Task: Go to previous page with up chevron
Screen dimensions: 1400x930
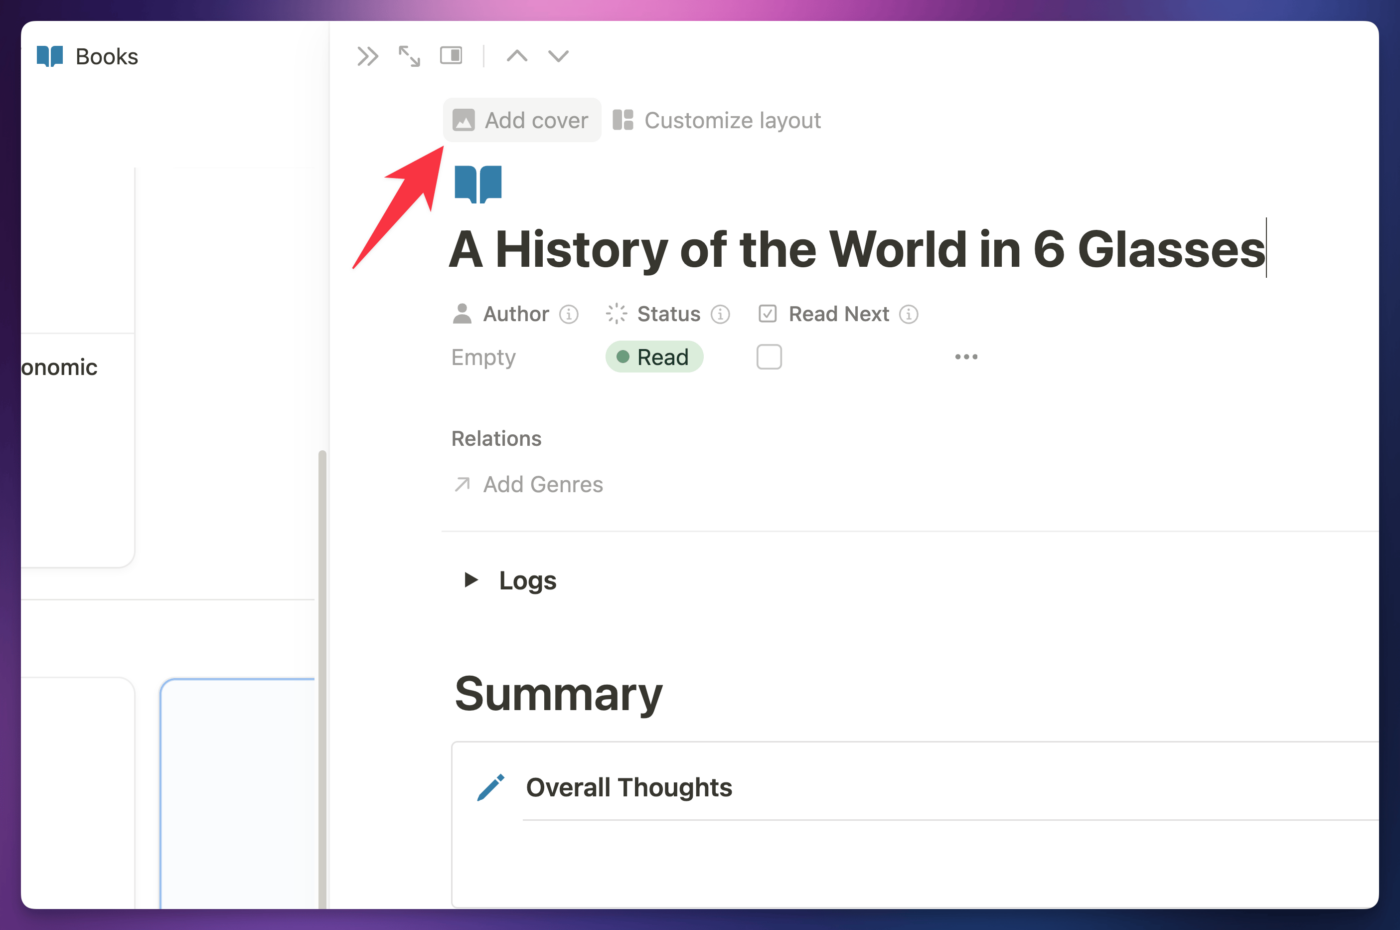Action: coord(517,56)
